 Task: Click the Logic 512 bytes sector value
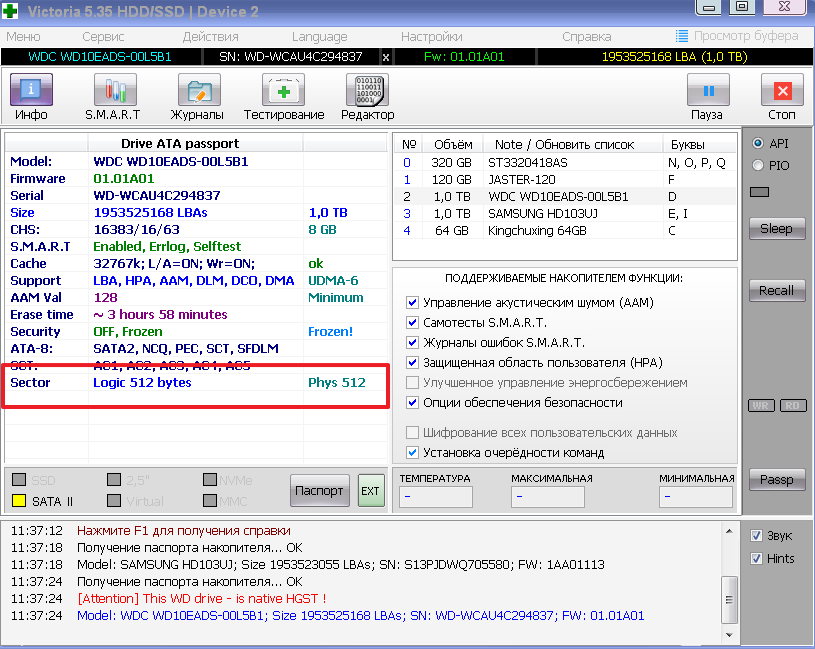(142, 382)
